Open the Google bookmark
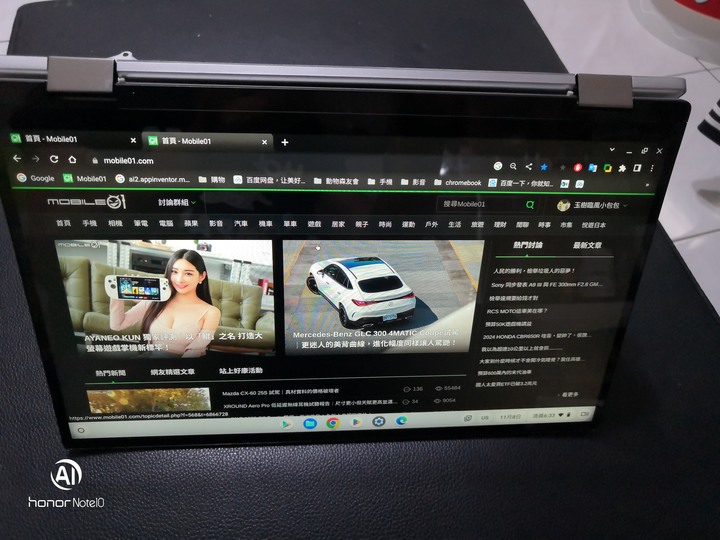The width and height of the screenshot is (720, 540). (35, 178)
